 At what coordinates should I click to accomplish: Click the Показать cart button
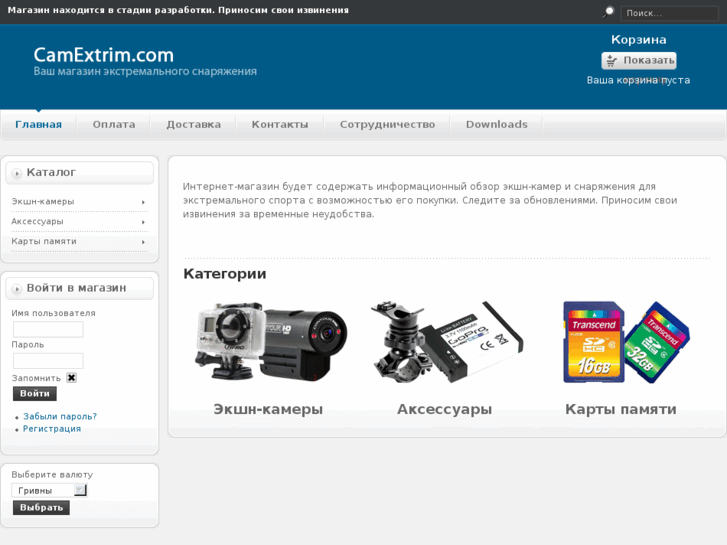639,61
